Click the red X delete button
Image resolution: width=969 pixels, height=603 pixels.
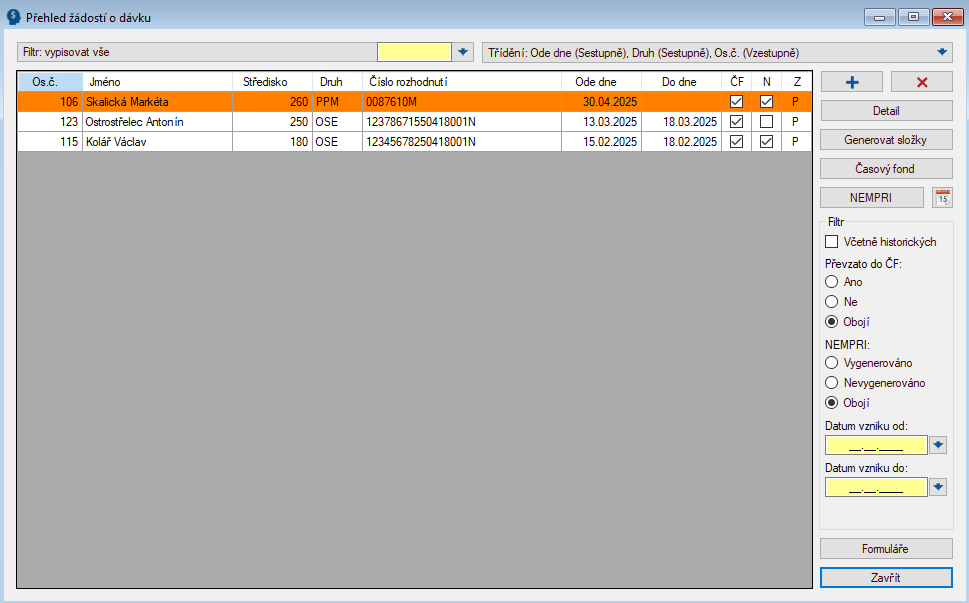(921, 82)
